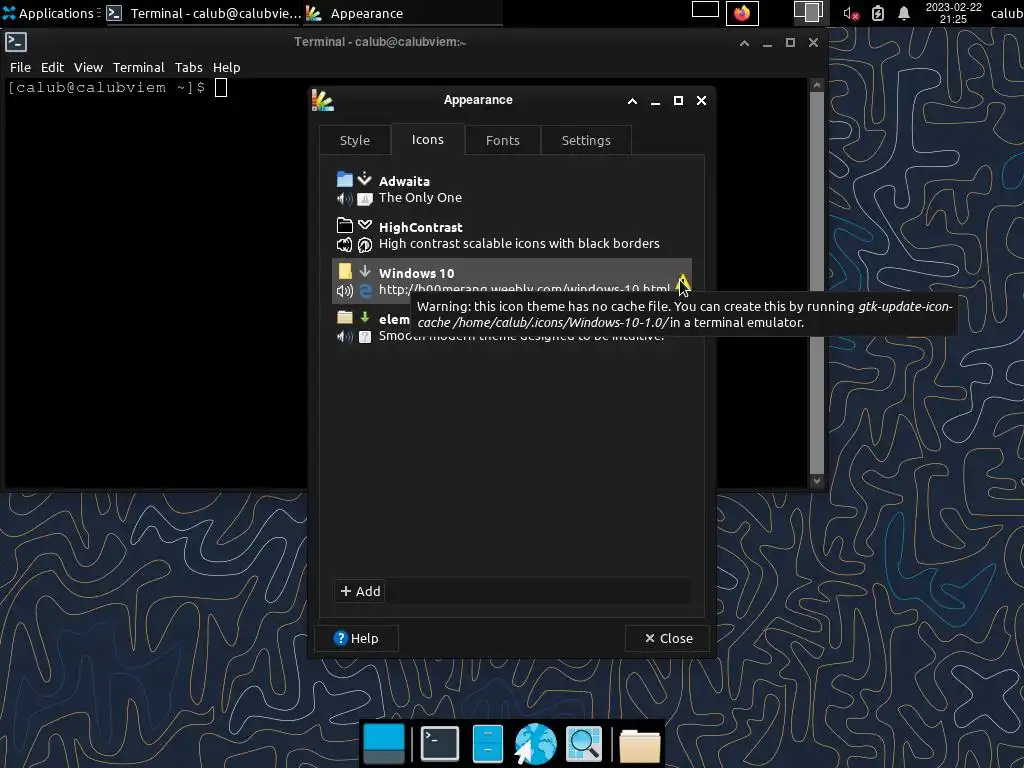Maximize the Appearance window

coord(678,101)
